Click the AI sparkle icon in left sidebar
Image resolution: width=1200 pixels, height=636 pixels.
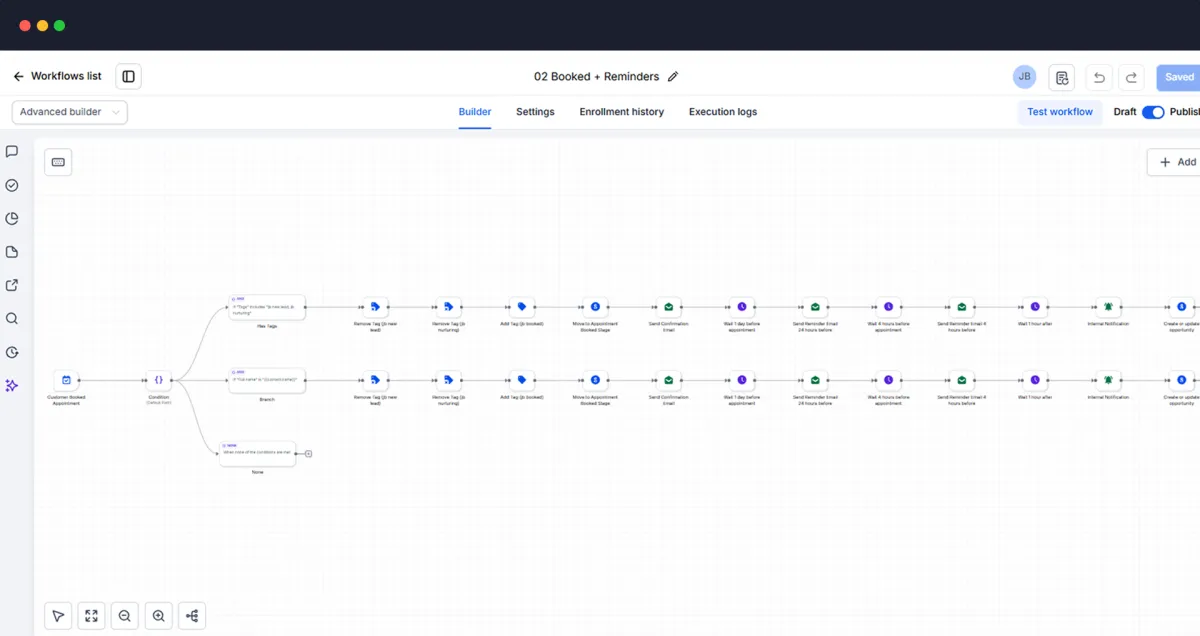point(12,385)
